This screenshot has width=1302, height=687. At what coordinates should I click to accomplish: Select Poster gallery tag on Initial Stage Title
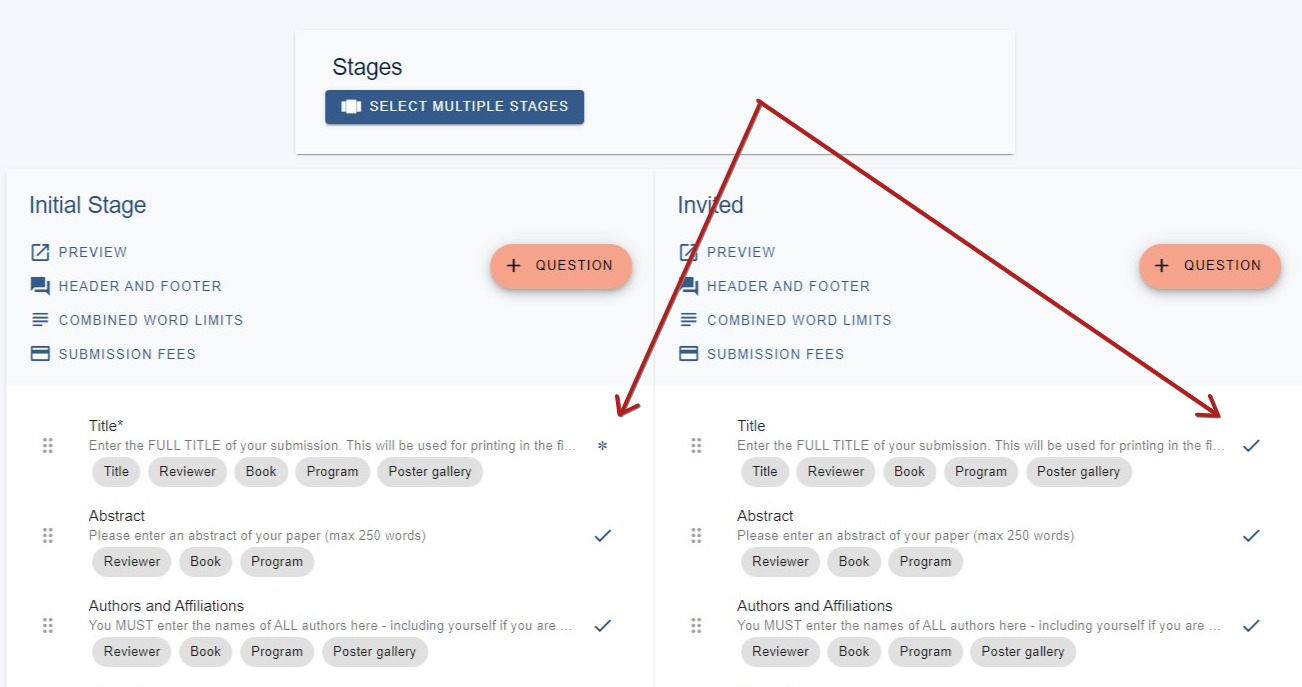pos(430,472)
